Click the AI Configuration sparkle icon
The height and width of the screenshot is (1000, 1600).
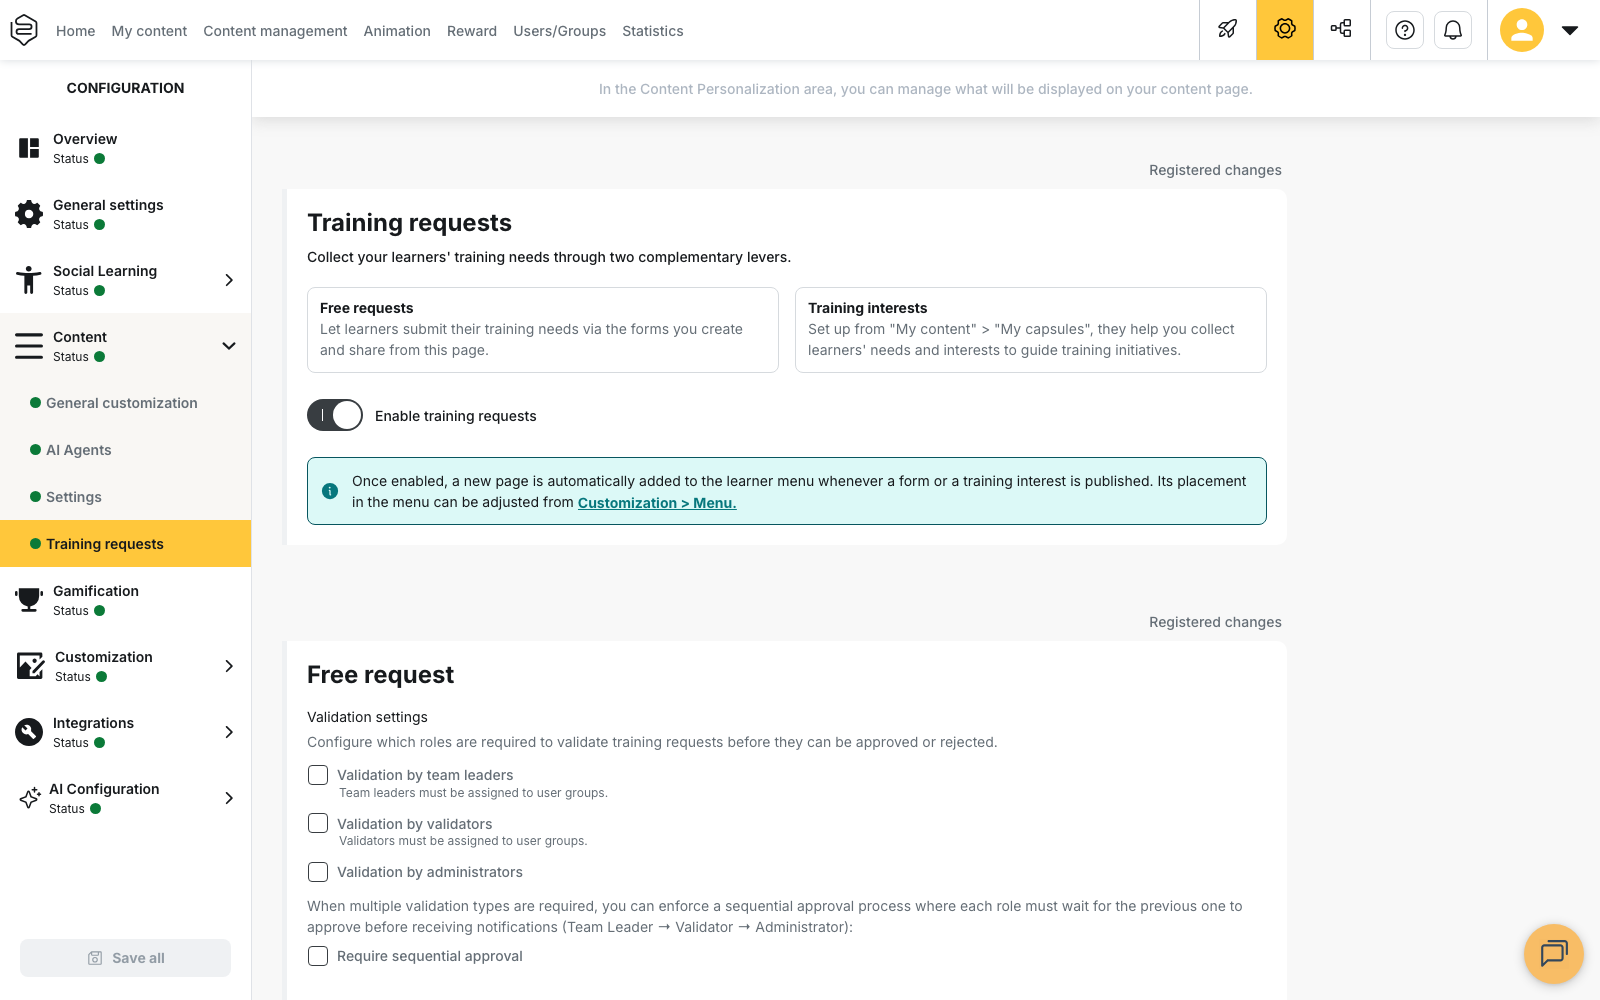(30, 798)
